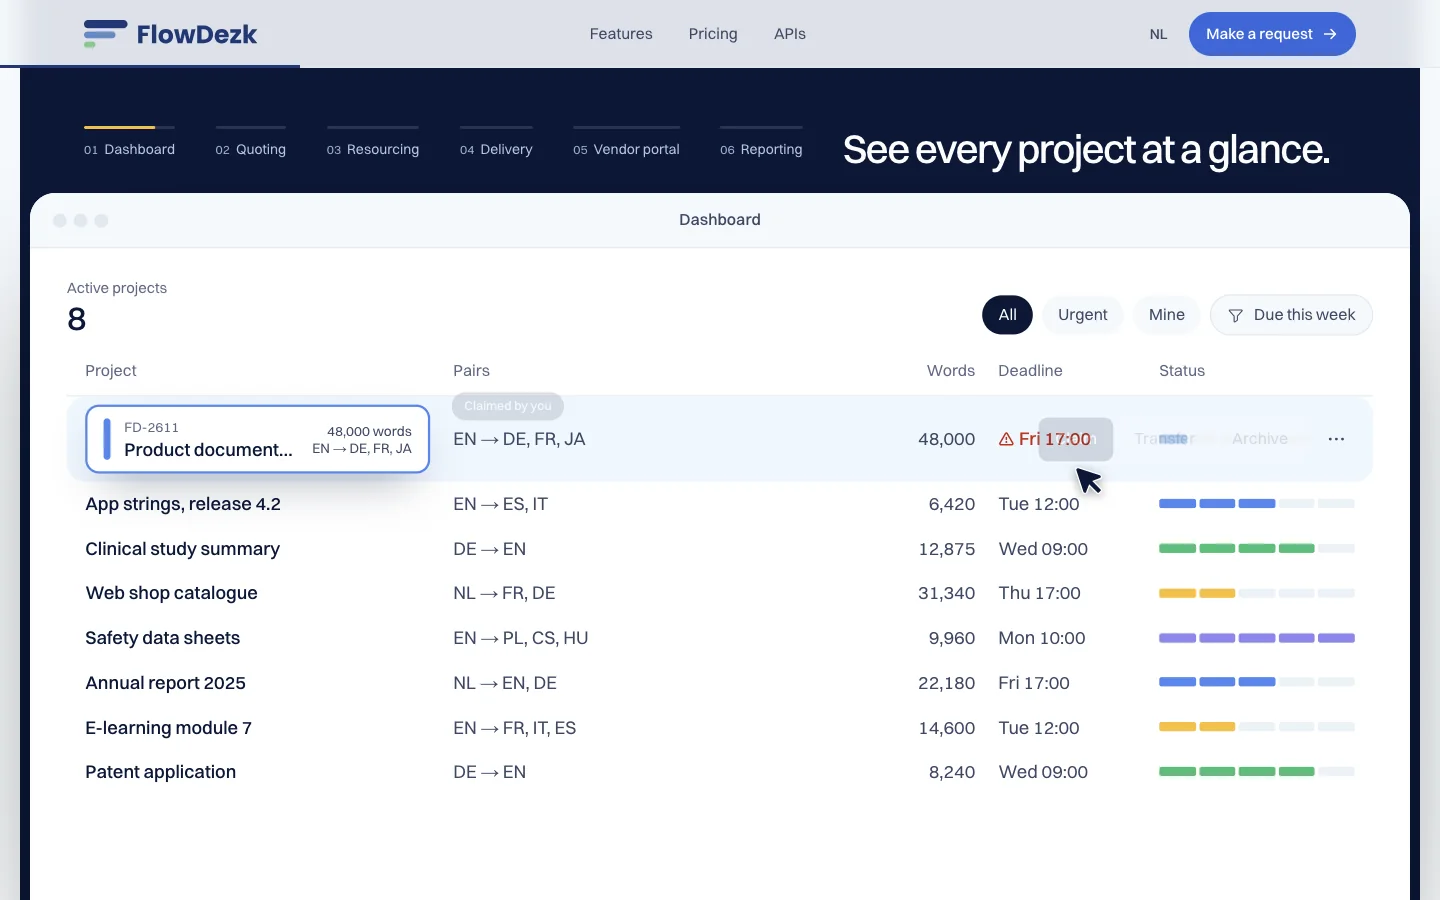Viewport: 1440px width, 900px height.
Task: Sort by the Deadline column header
Action: point(1030,371)
